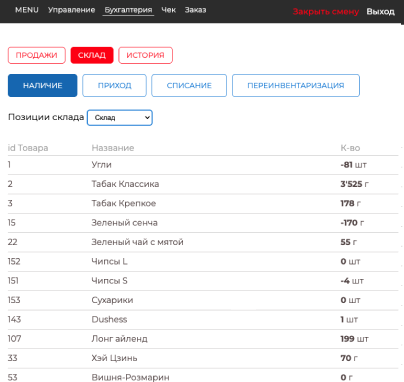
Task: Go to the Чек section
Action: coord(168,10)
